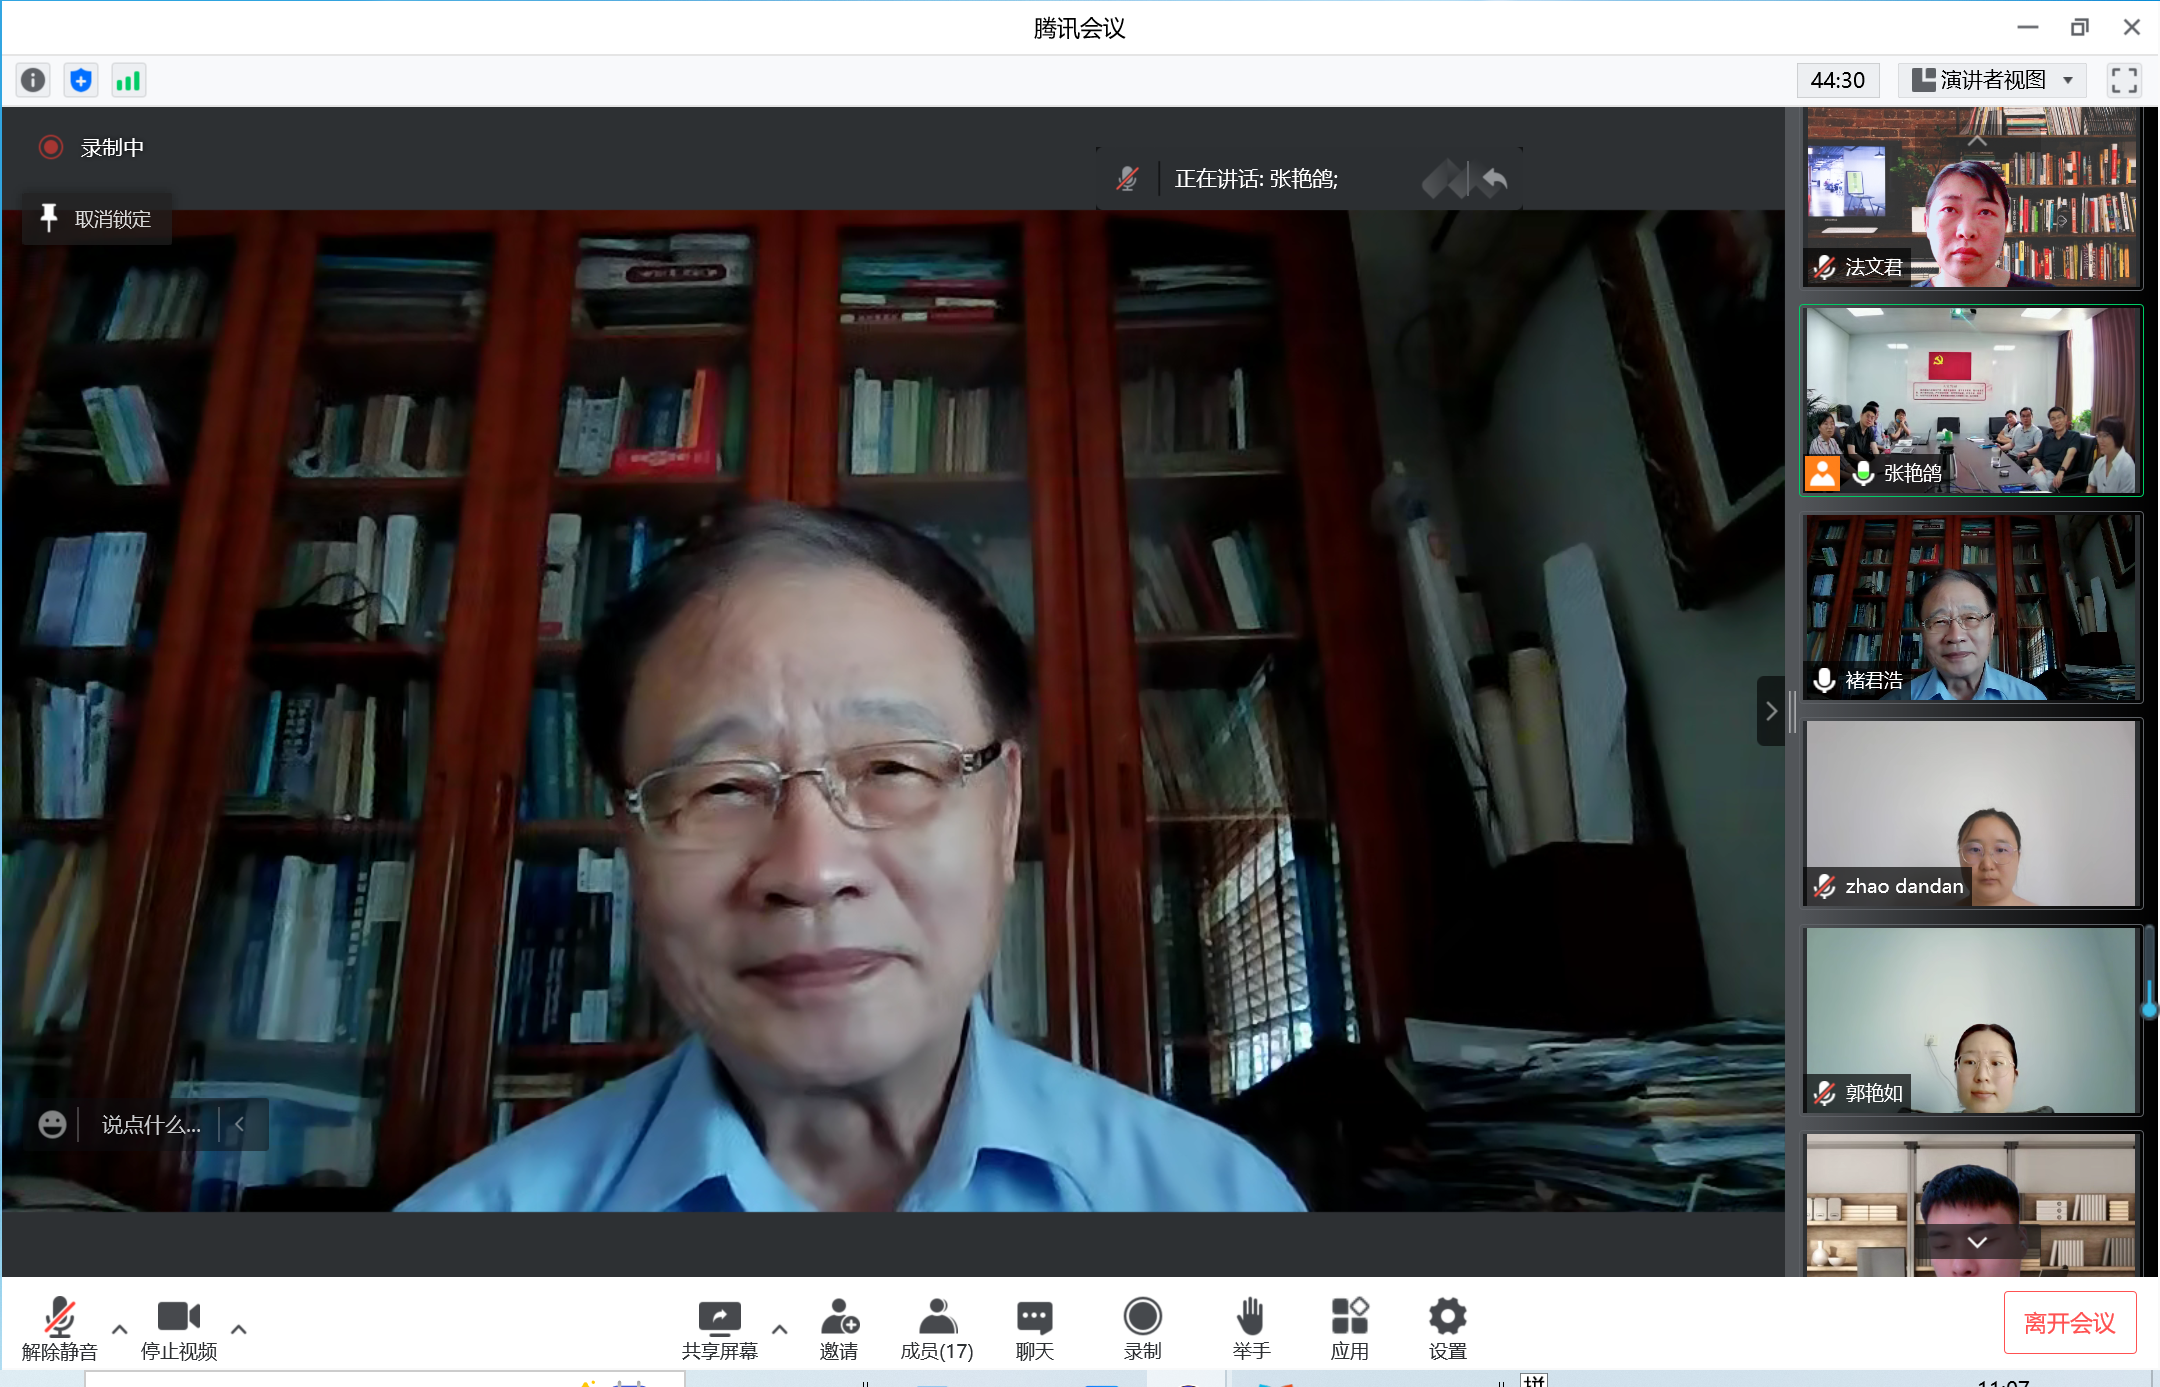Click active mic icon on 张艳鸽

pyautogui.click(x=1863, y=473)
